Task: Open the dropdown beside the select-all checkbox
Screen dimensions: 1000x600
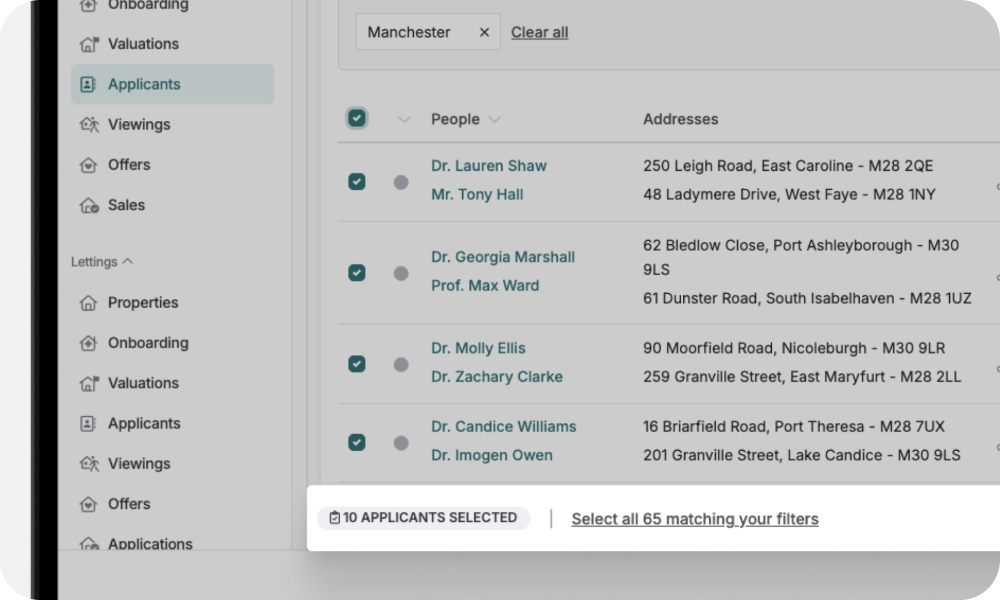Action: [404, 118]
